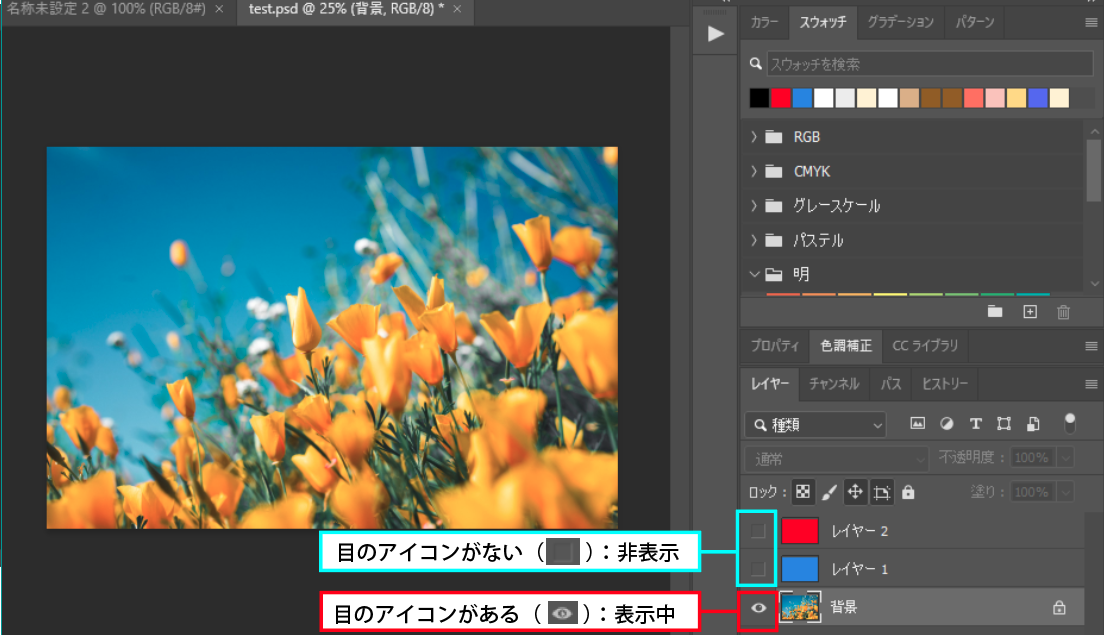
Task: Show レイヤー 1 using its visibility box
Action: click(758, 568)
